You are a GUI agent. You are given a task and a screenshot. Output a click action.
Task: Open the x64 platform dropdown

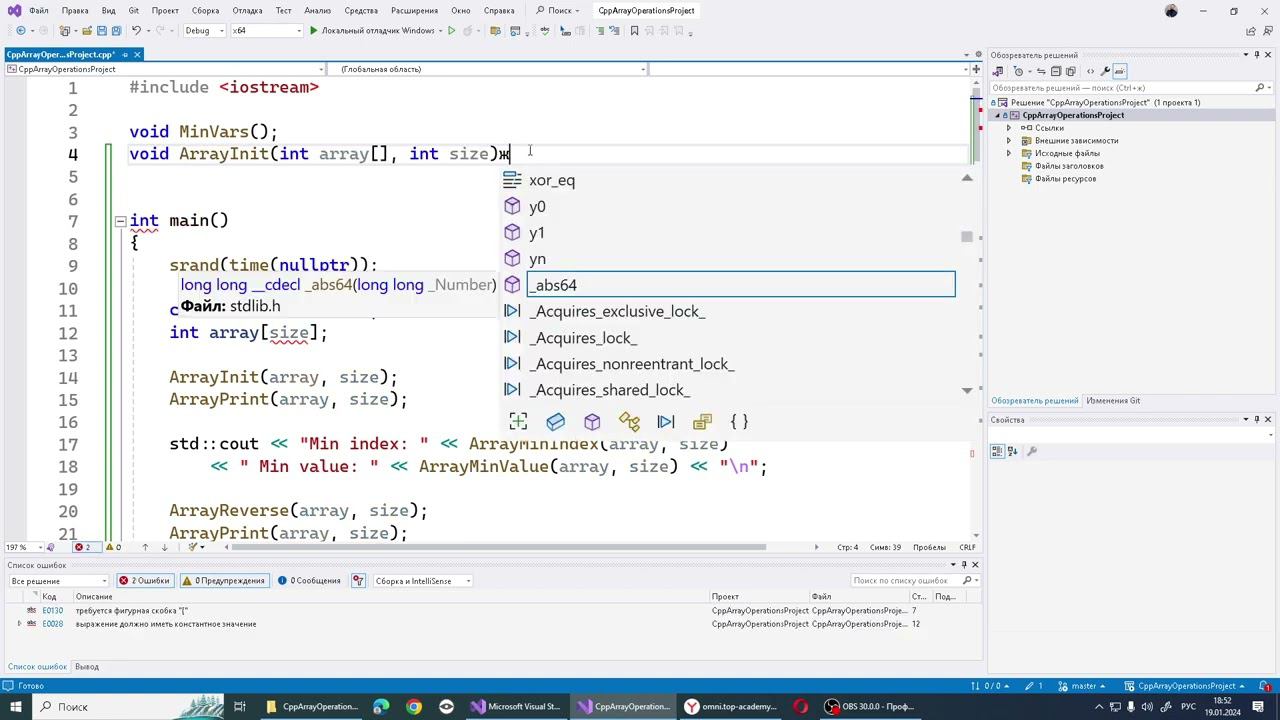(266, 31)
